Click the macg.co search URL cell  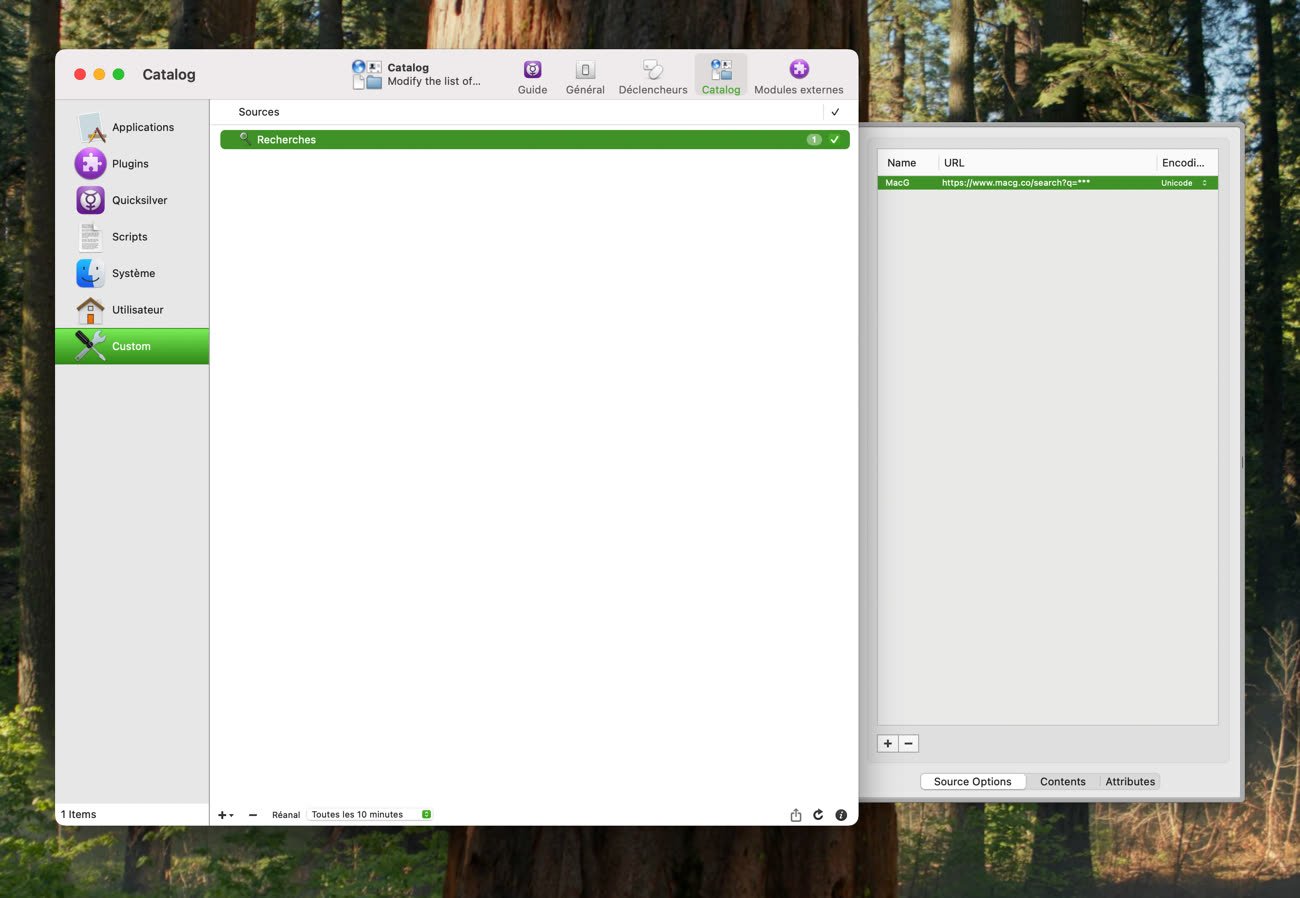(x=1016, y=183)
